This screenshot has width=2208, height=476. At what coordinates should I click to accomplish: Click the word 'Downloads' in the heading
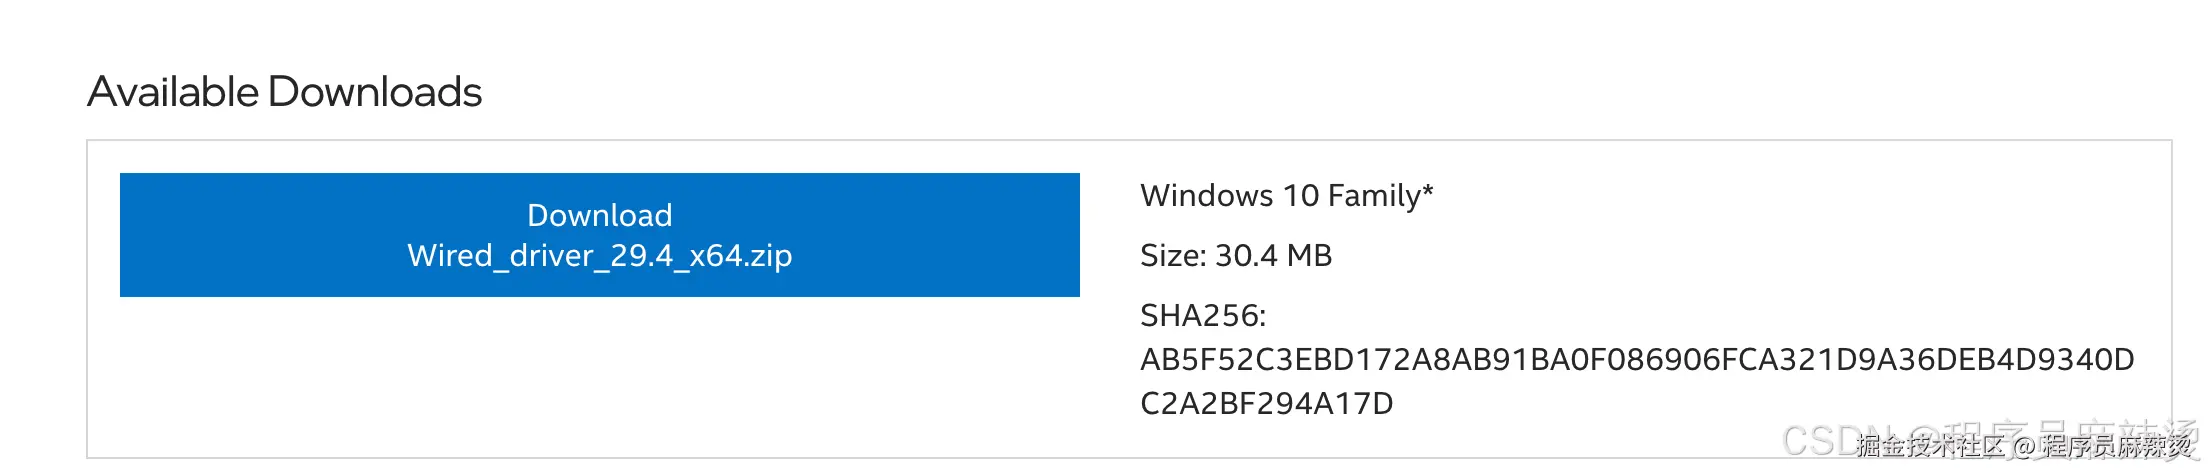(x=375, y=92)
